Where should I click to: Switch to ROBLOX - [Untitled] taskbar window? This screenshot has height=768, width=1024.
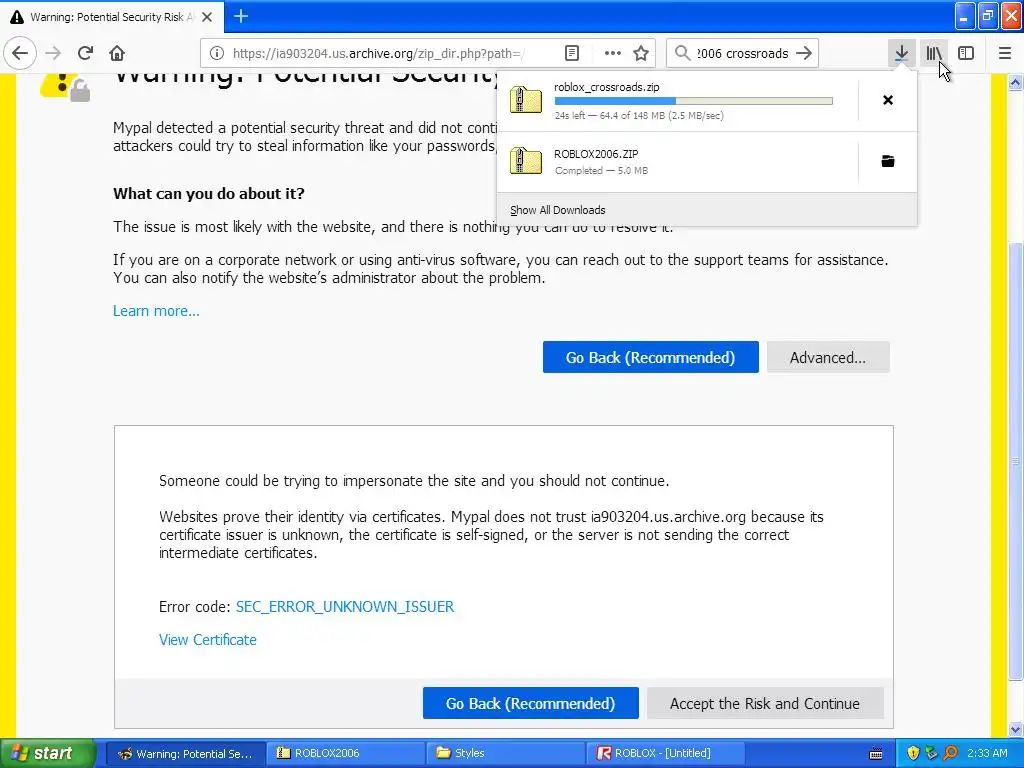tap(666, 754)
